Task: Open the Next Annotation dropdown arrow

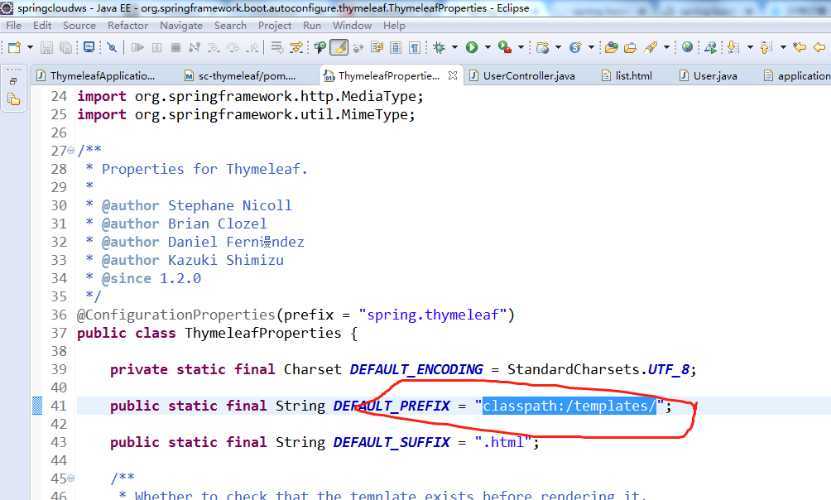Action: pyautogui.click(x=750, y=47)
